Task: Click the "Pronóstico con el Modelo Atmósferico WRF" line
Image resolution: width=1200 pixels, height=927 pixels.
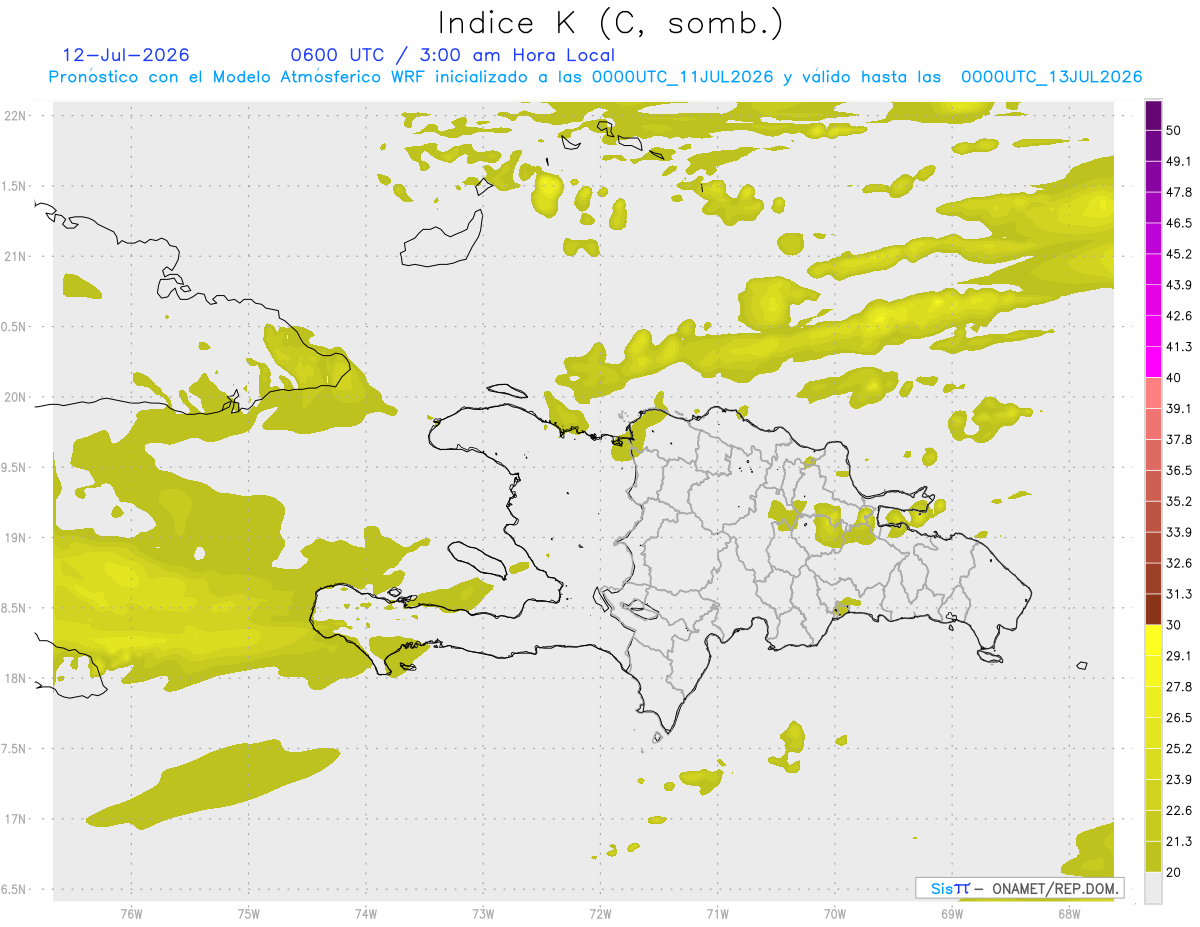Action: click(x=596, y=77)
